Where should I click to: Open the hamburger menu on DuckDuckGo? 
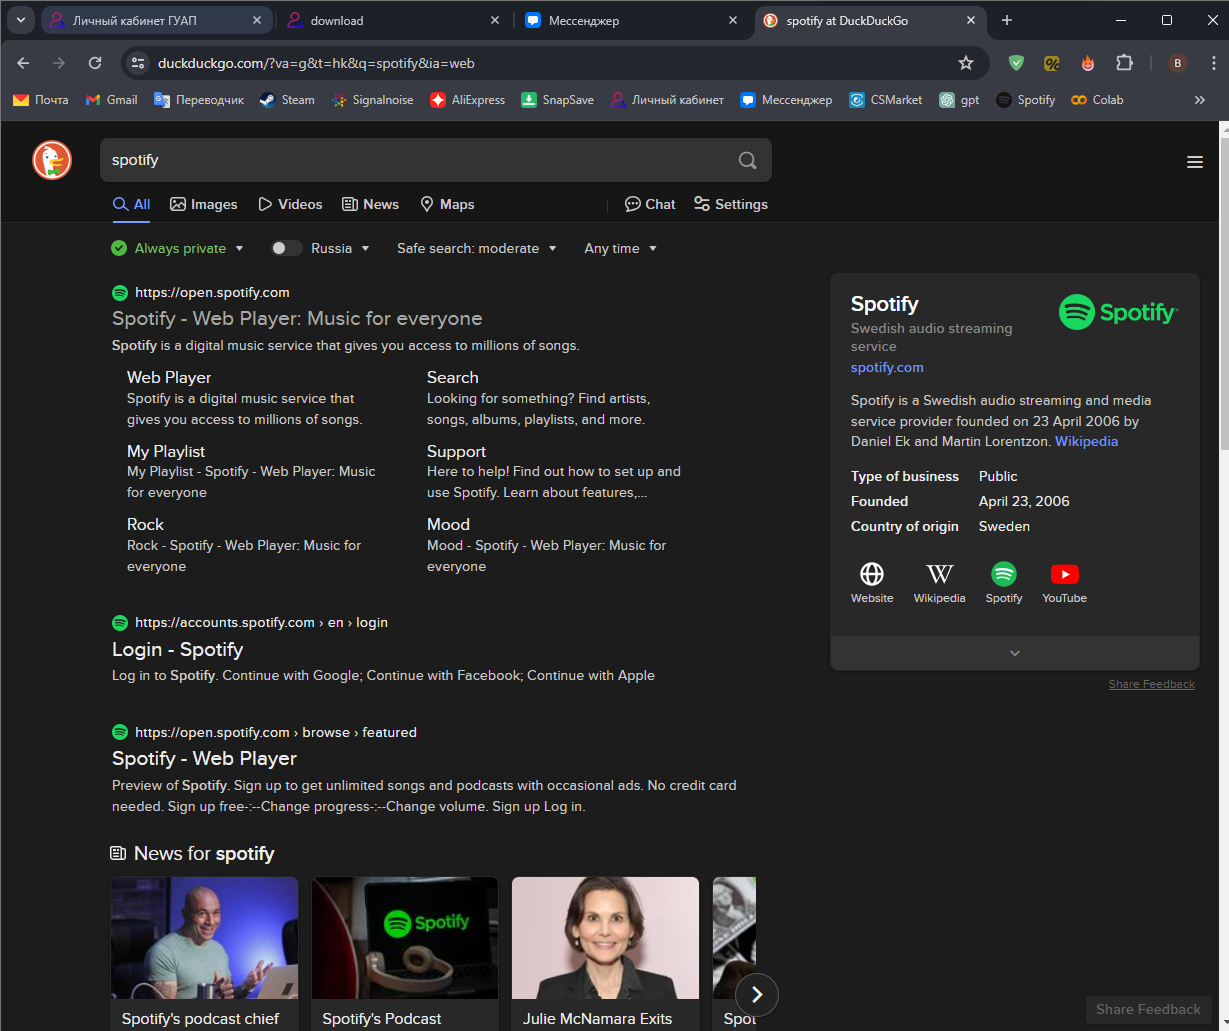[x=1195, y=162]
